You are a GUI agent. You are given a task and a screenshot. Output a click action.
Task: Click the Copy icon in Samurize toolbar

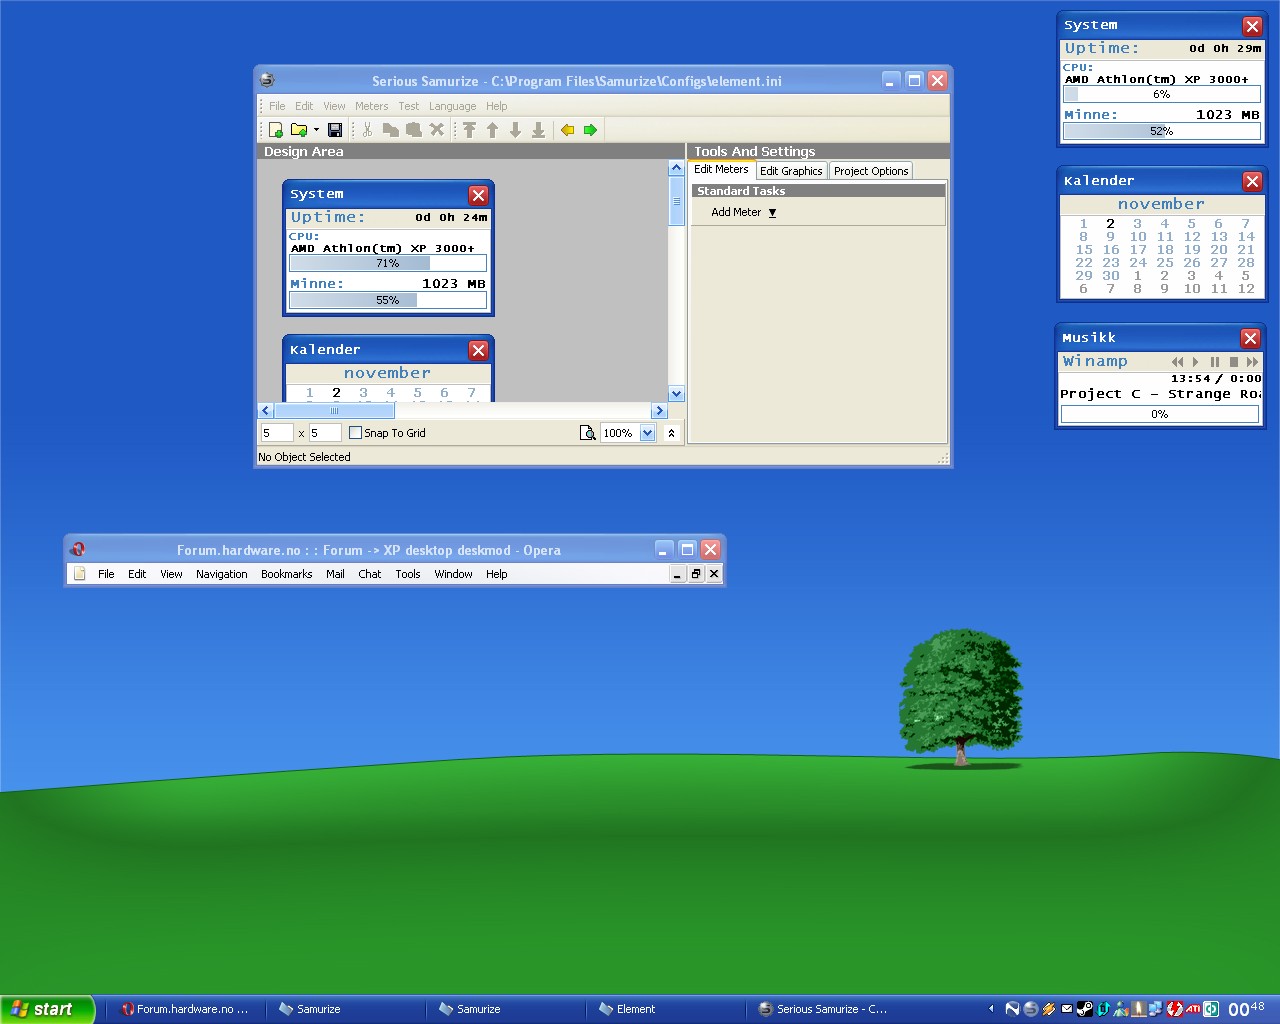coord(390,130)
